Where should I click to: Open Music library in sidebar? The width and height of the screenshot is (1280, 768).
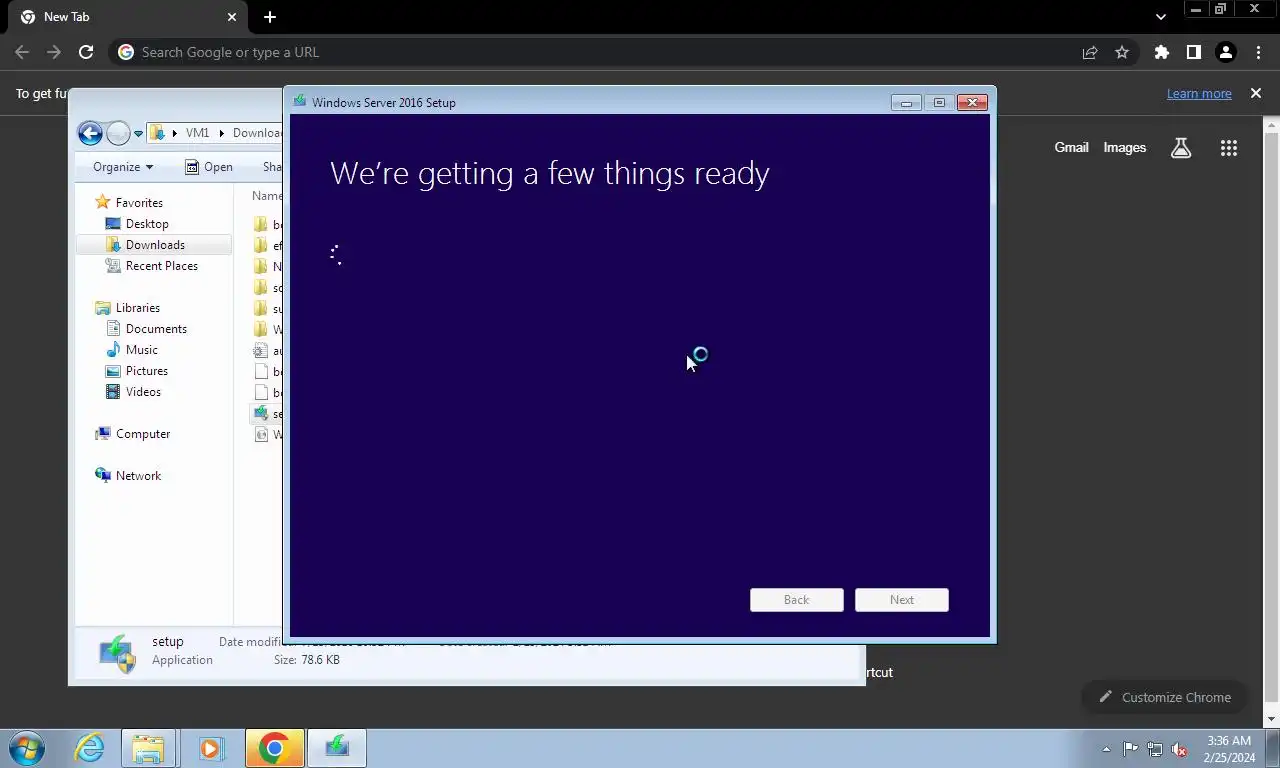tap(141, 350)
